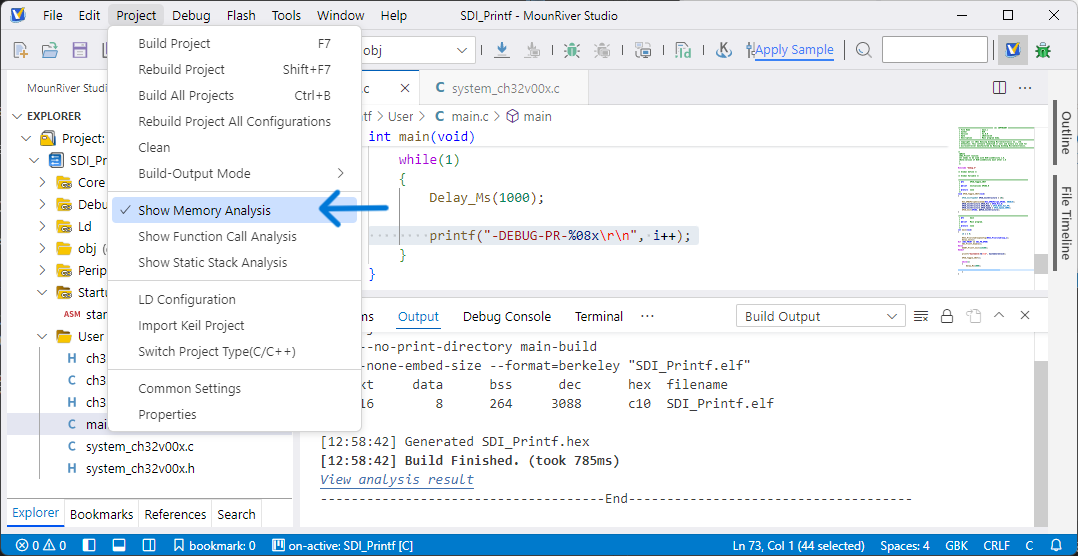
Task: Collapse the EXPLORER section chevron
Action: [x=17, y=116]
